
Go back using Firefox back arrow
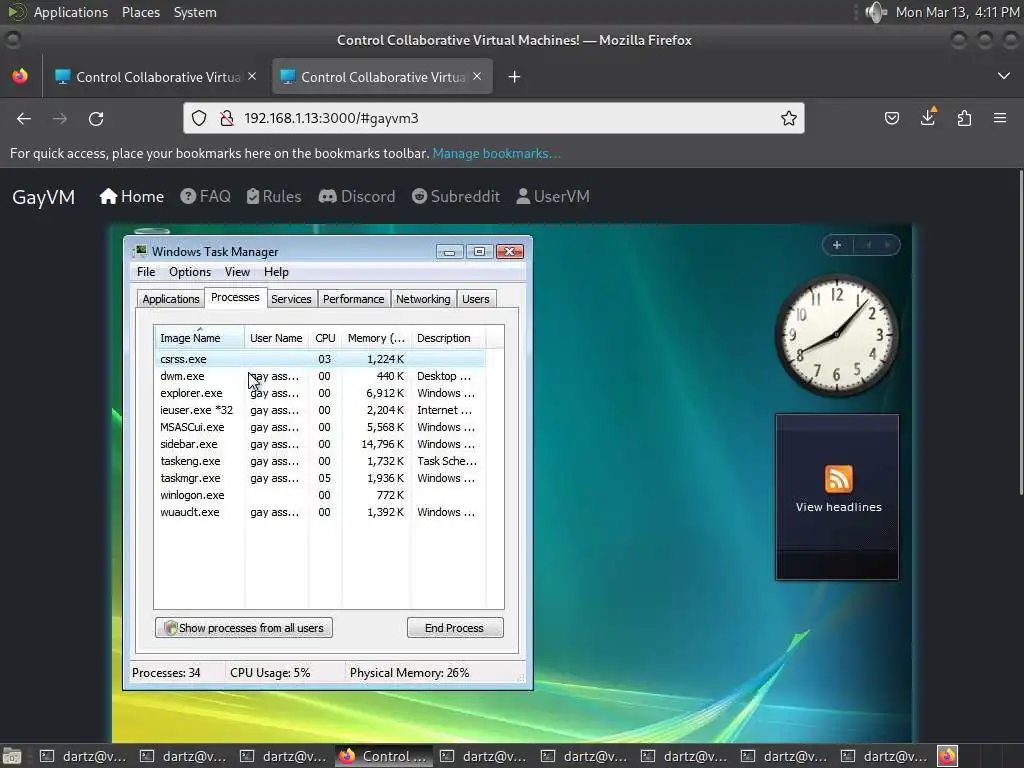pyautogui.click(x=24, y=118)
